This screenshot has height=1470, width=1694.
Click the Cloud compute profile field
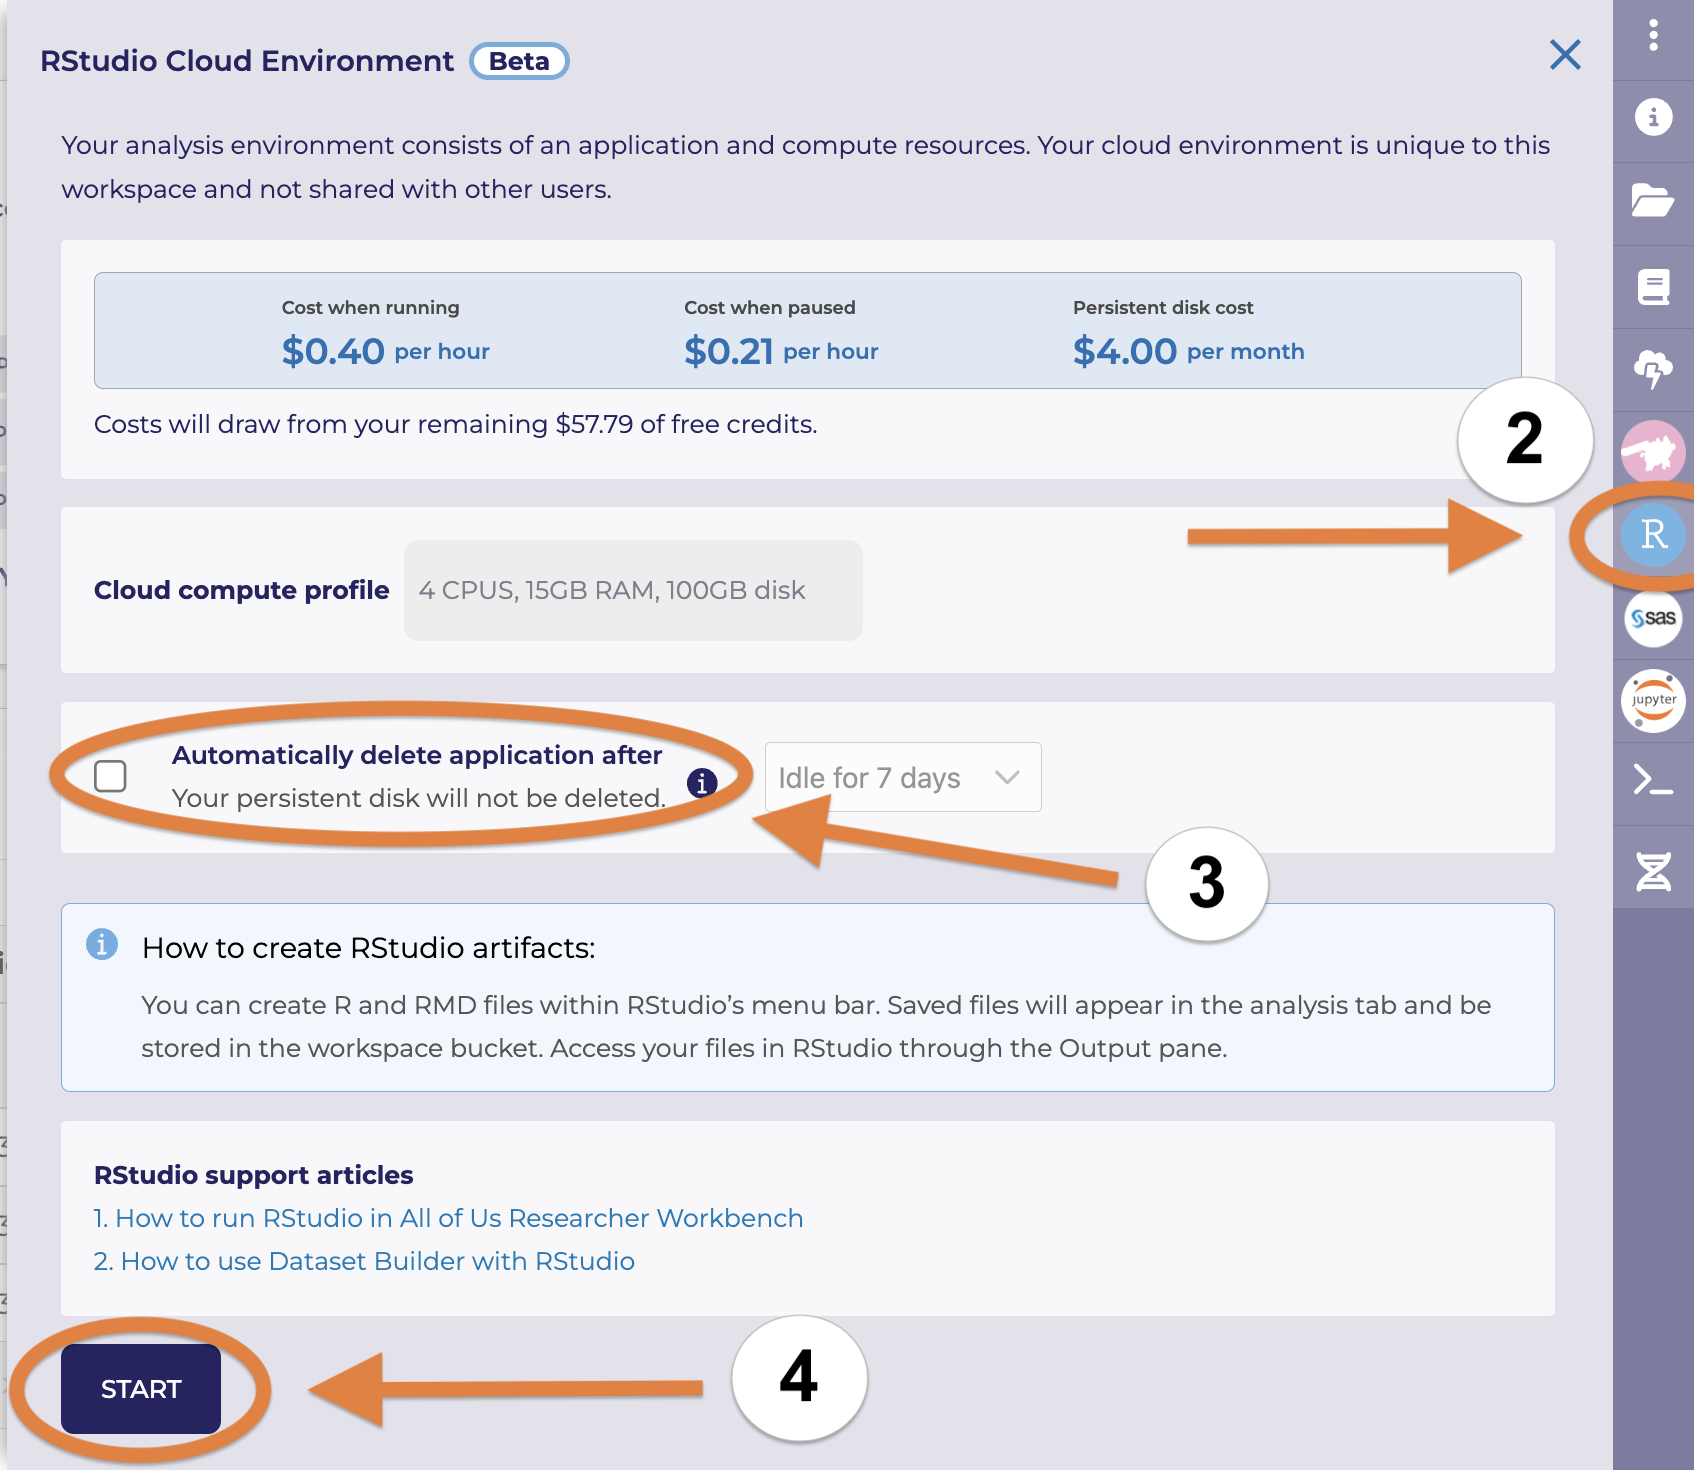coord(632,590)
